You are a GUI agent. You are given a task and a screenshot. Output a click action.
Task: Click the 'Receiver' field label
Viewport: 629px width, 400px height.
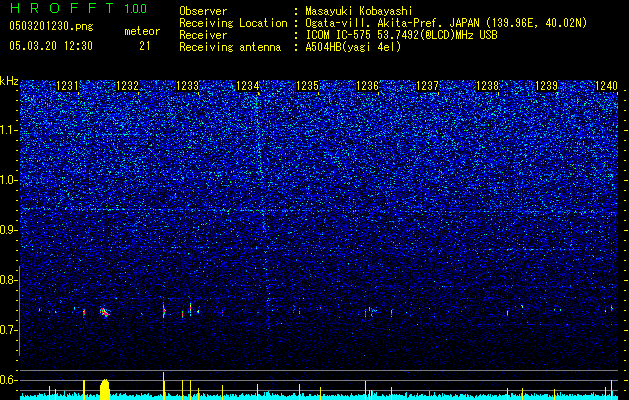pyautogui.click(x=203, y=35)
